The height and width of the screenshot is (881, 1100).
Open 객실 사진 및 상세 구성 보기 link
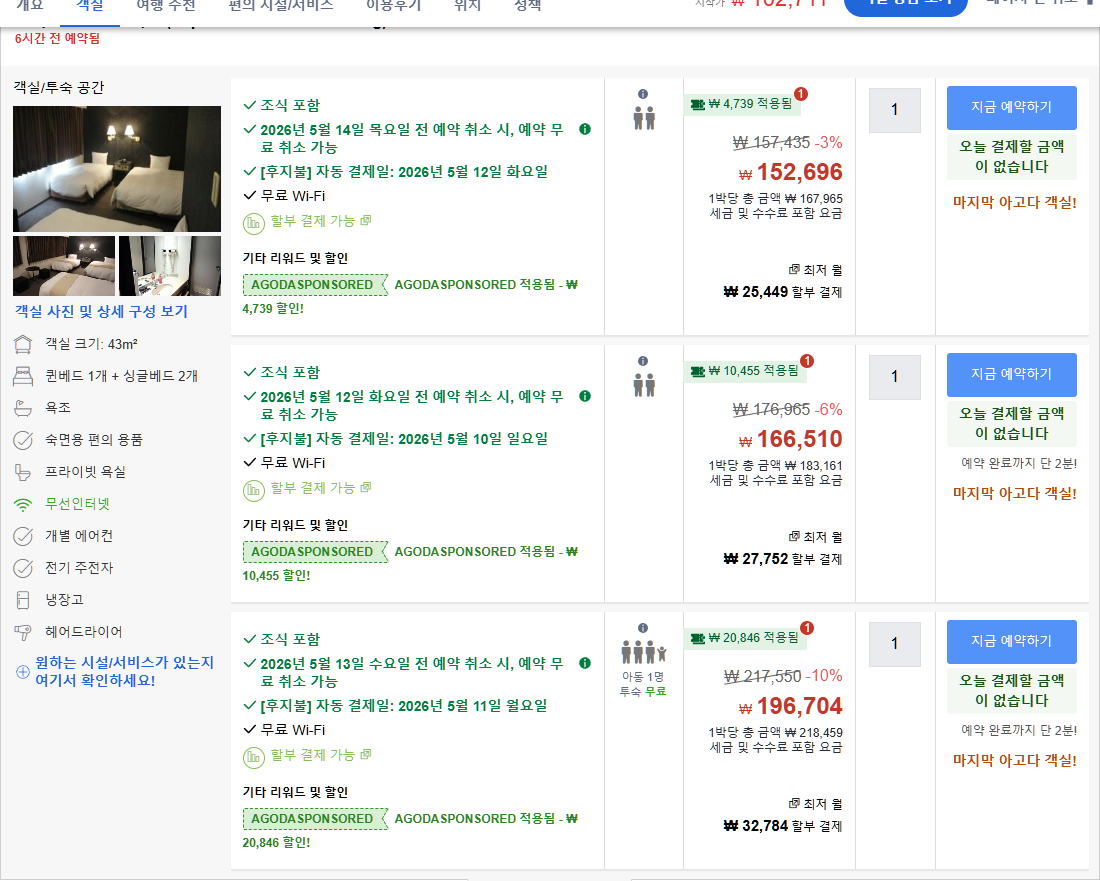pos(102,311)
